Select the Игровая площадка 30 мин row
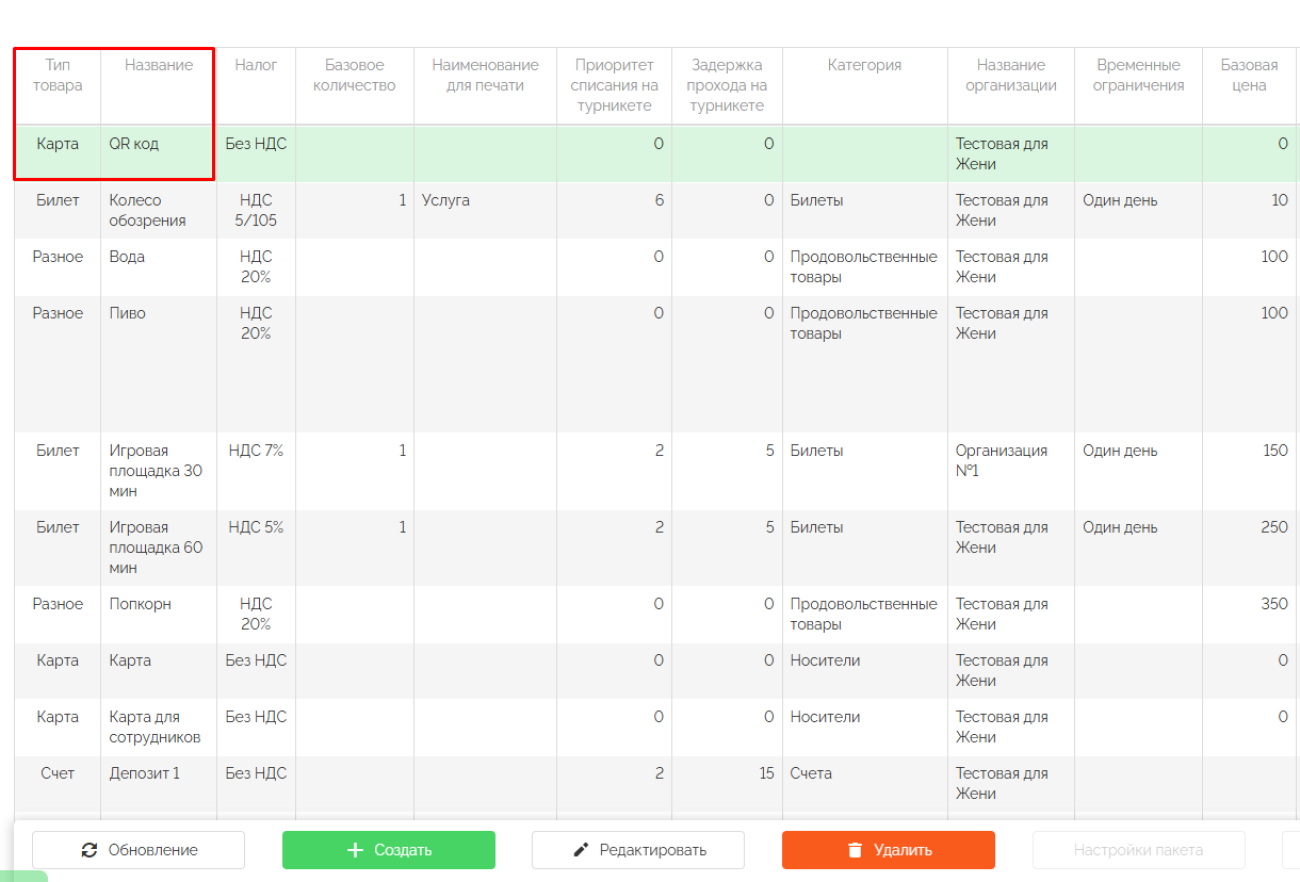 (155, 470)
